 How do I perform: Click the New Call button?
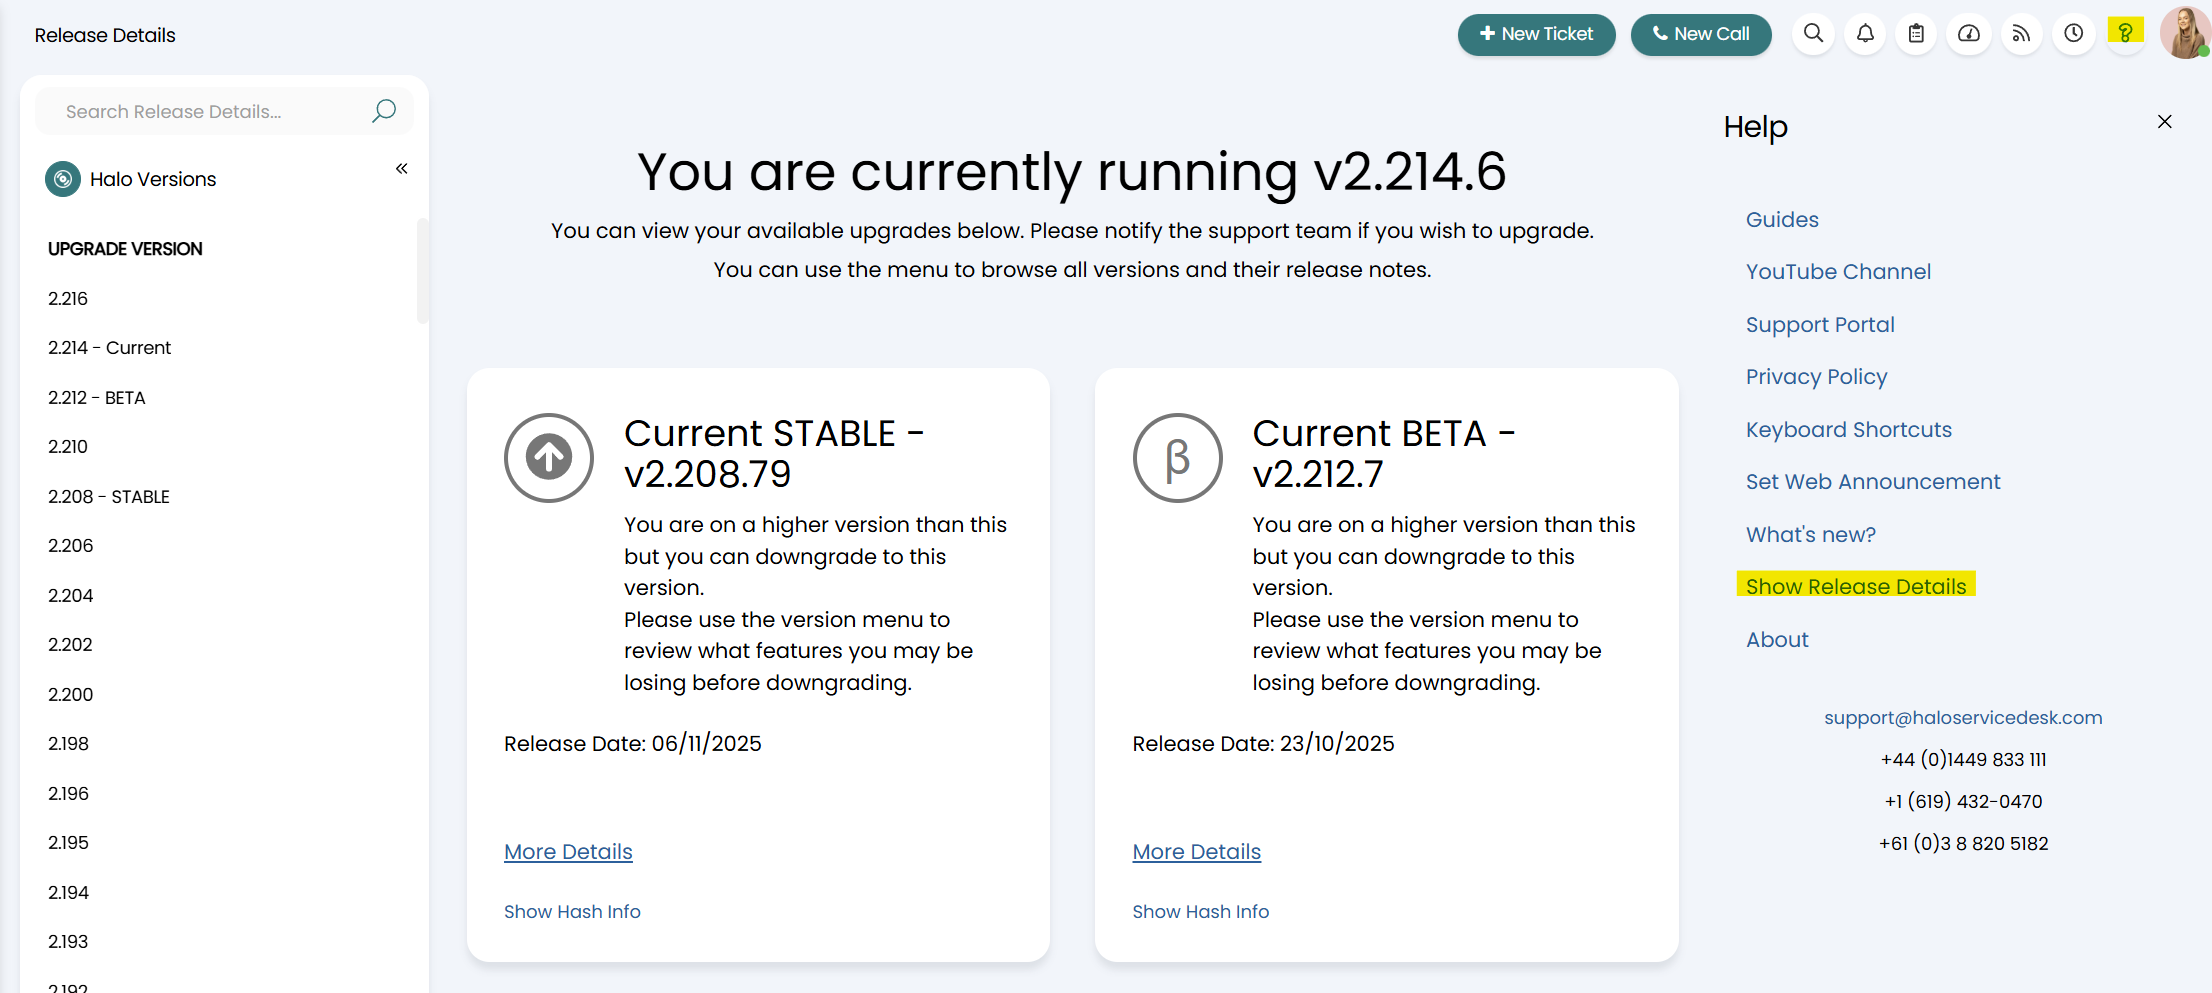pos(1700,34)
